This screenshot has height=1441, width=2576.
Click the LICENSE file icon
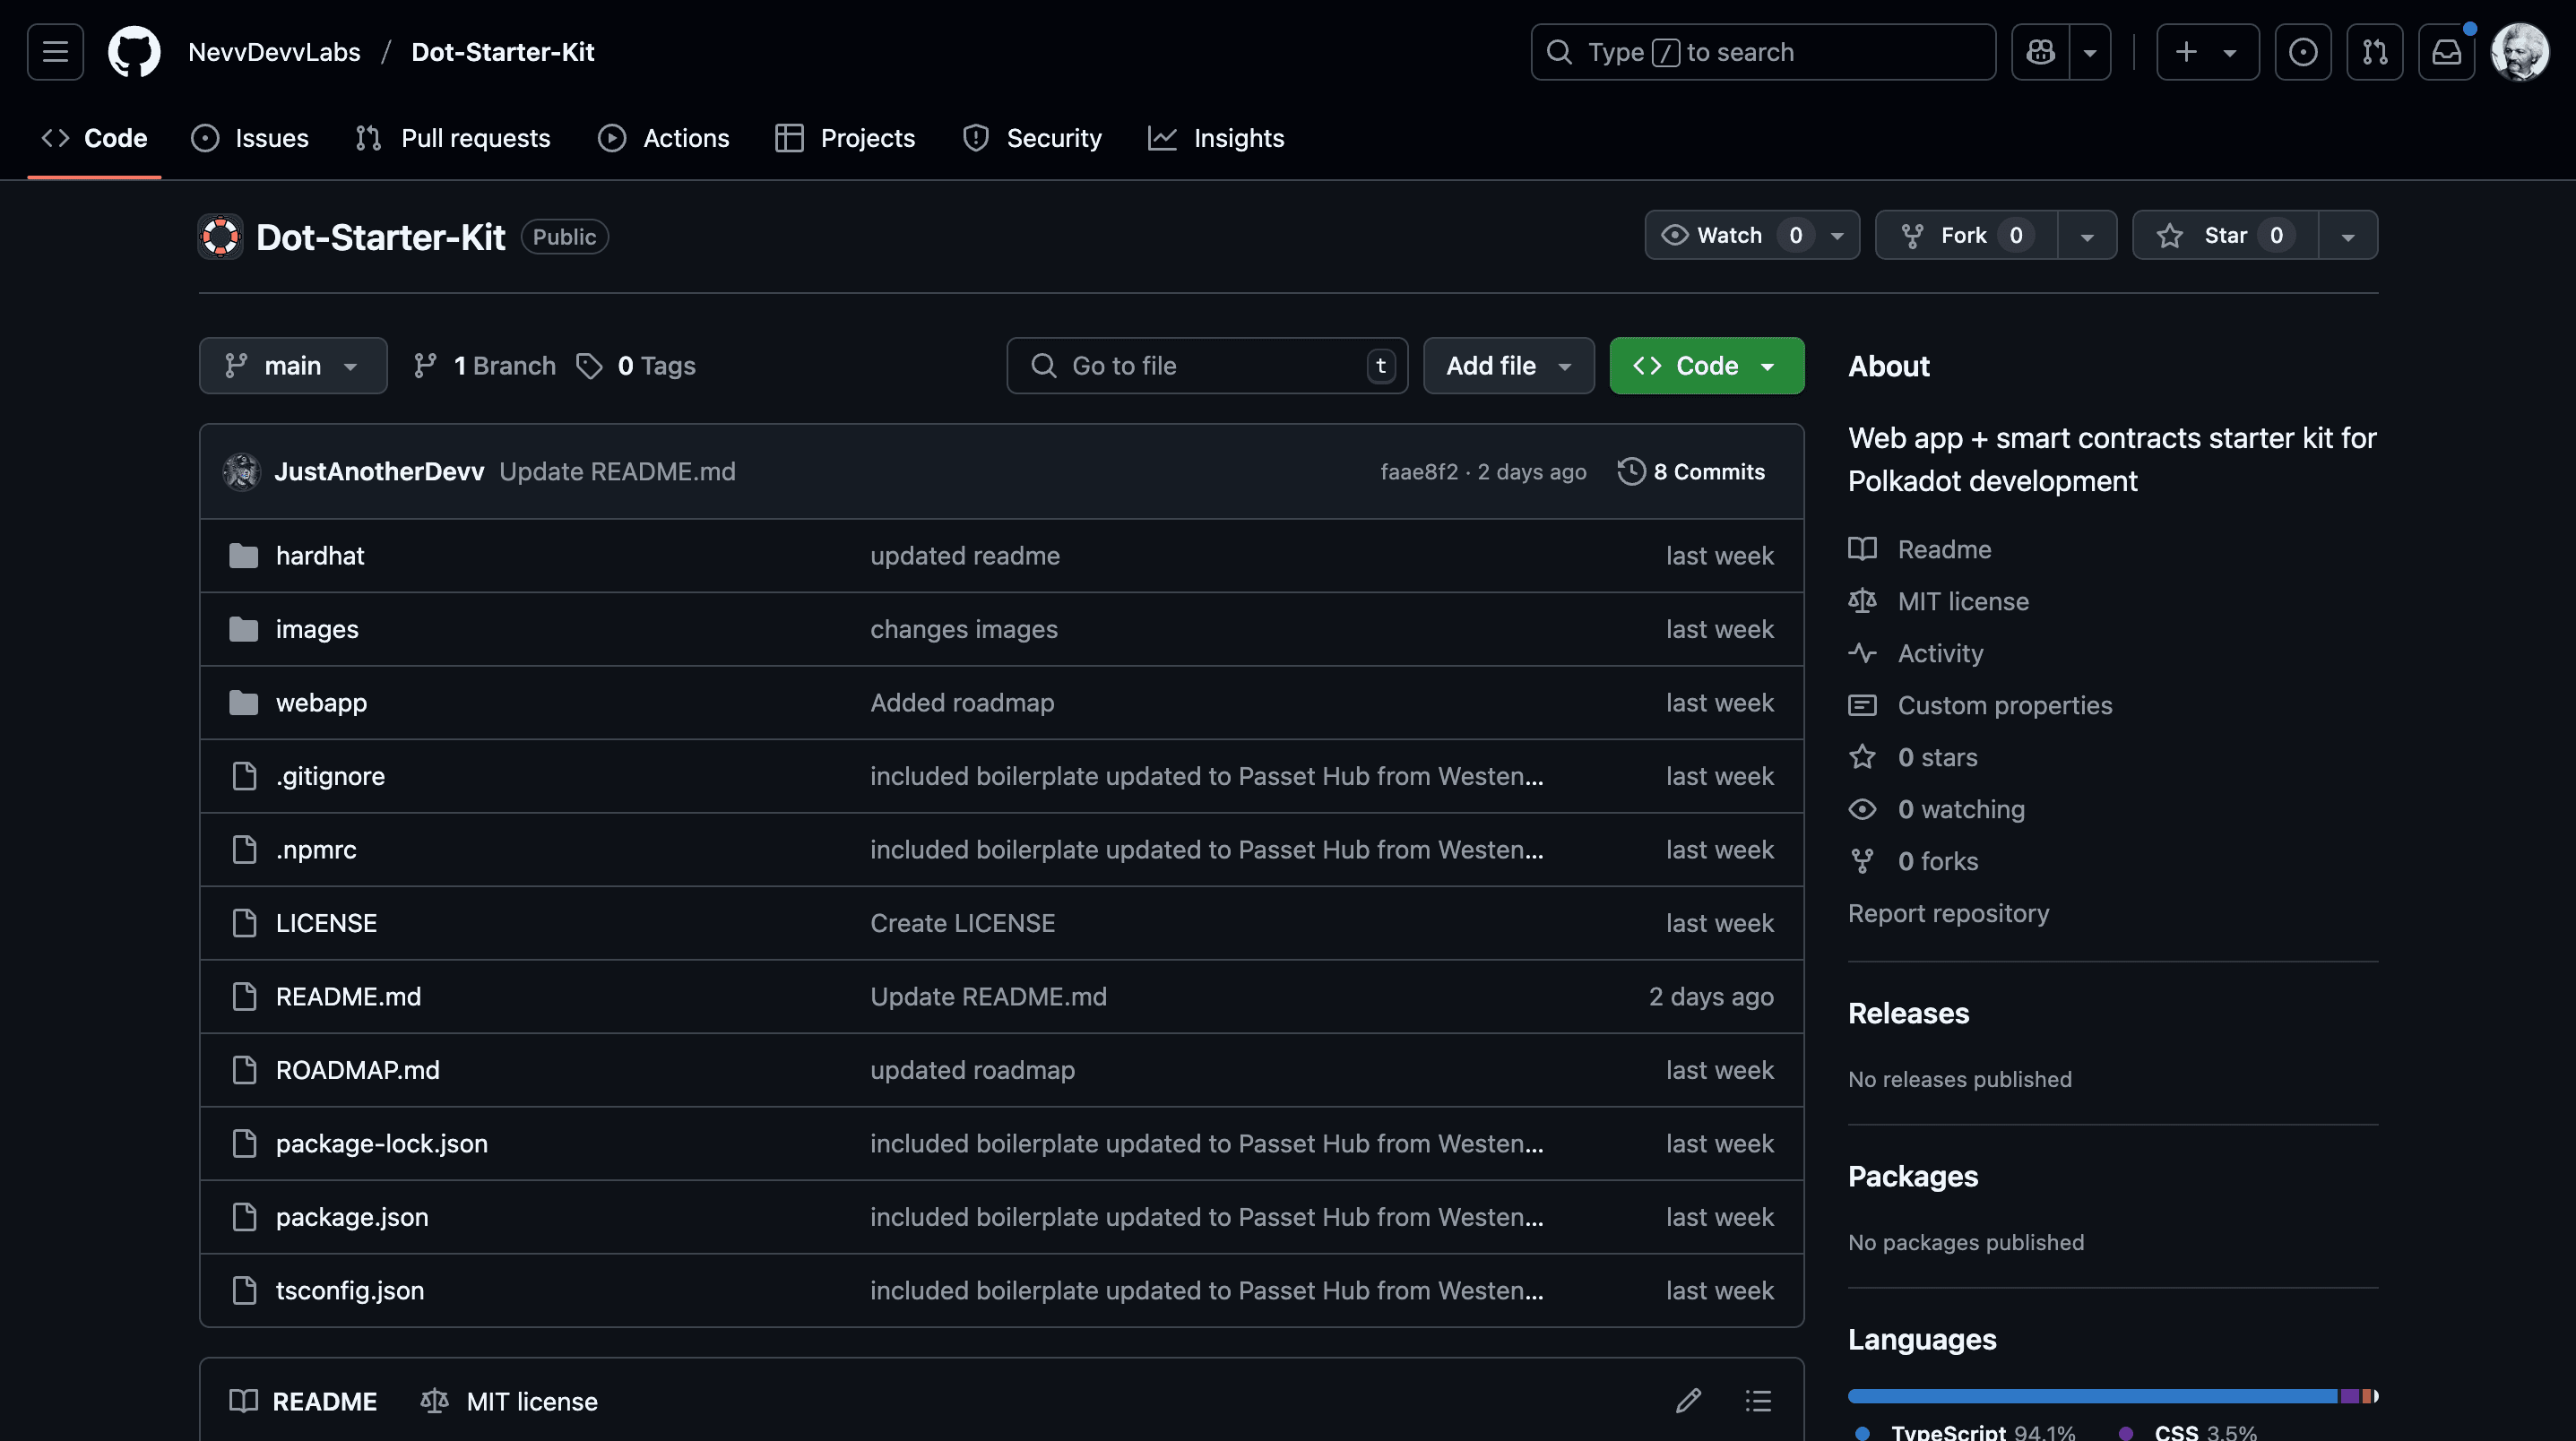244,923
